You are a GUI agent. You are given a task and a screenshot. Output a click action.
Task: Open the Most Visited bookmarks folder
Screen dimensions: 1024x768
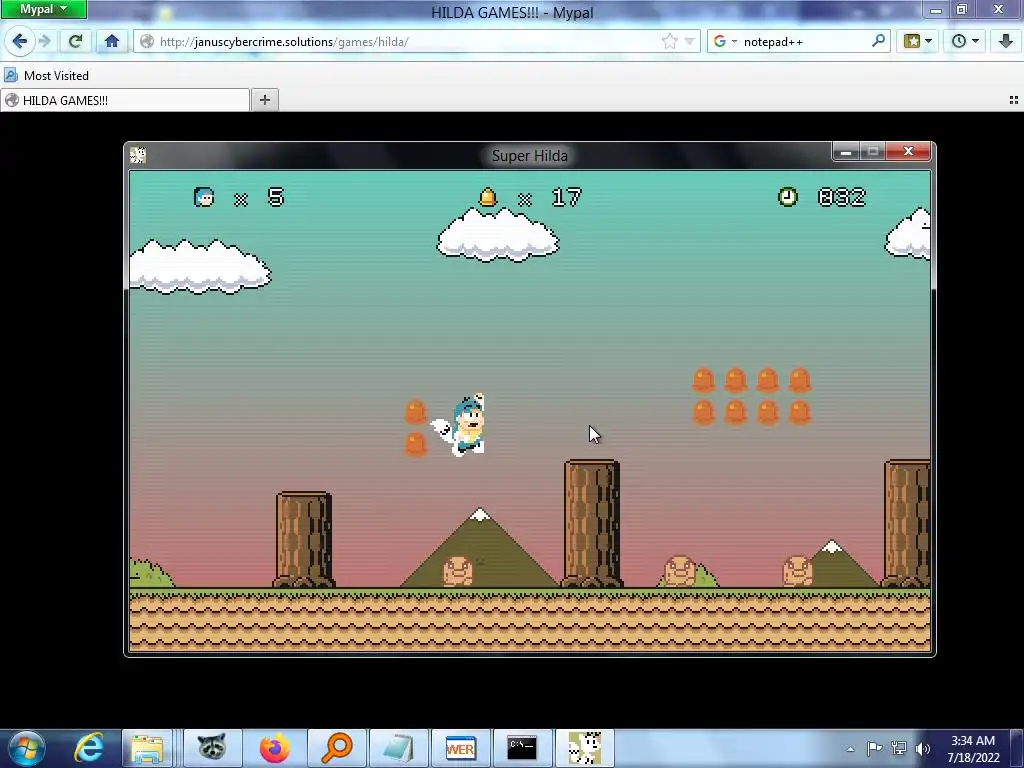pos(46,76)
